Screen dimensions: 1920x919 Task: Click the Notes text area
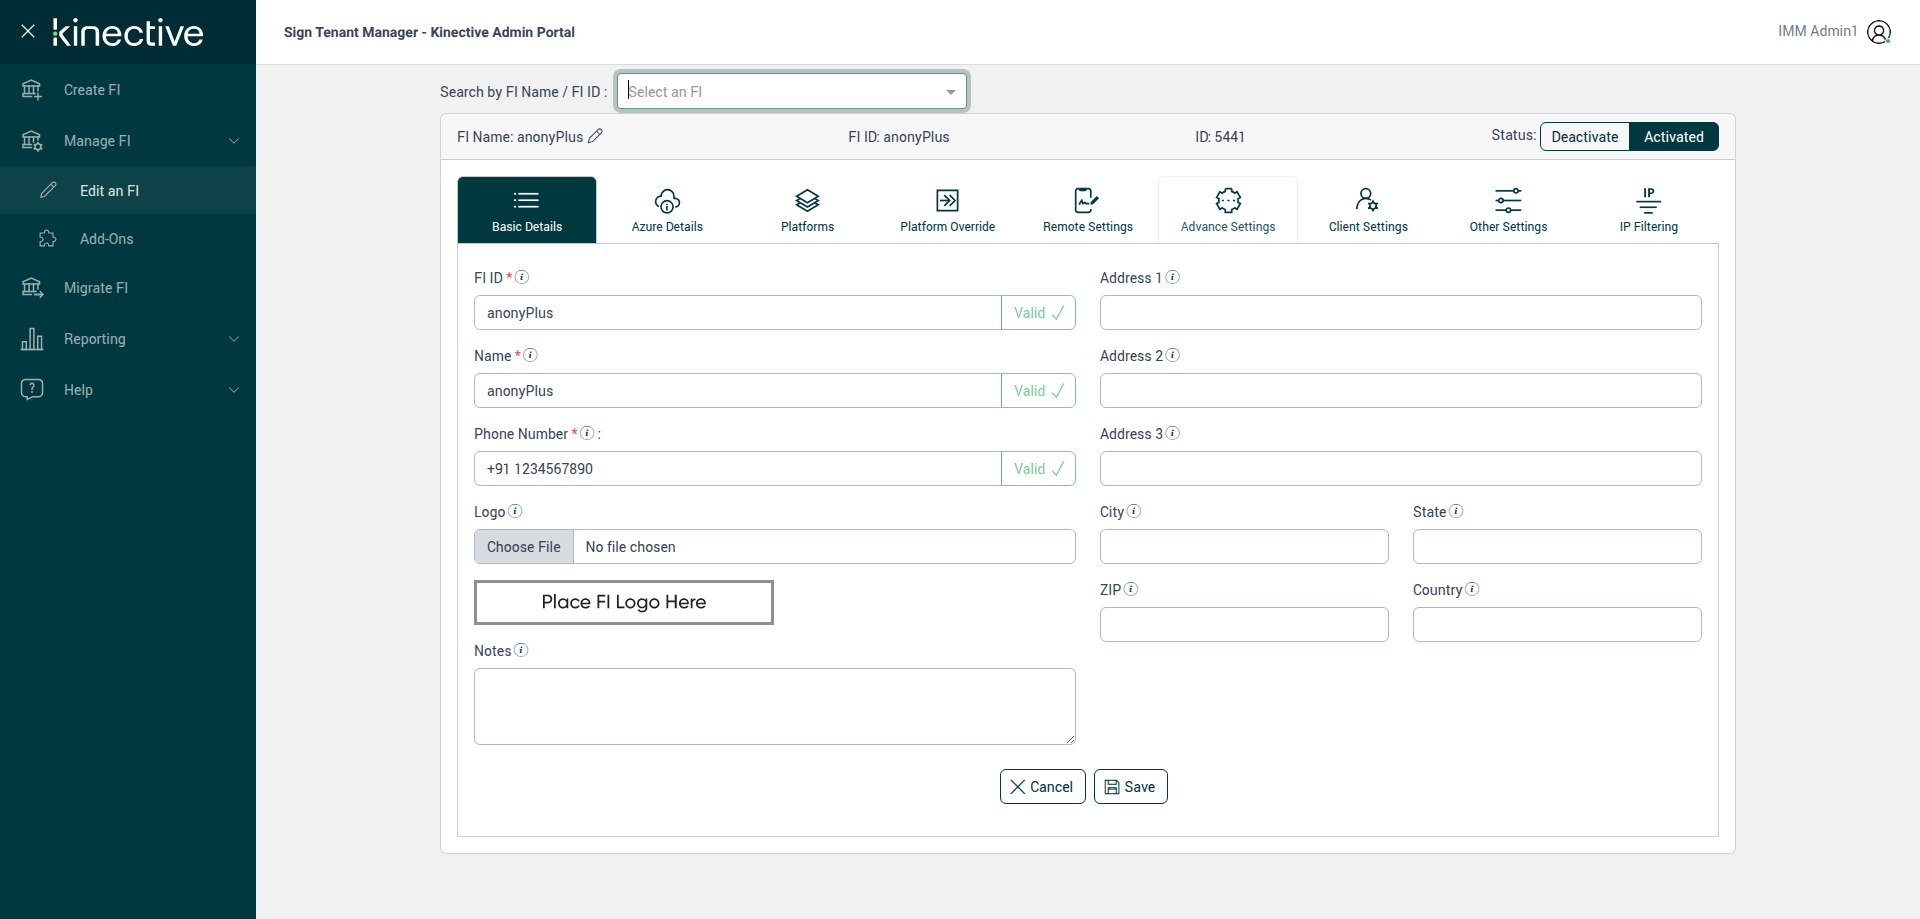tap(775, 706)
